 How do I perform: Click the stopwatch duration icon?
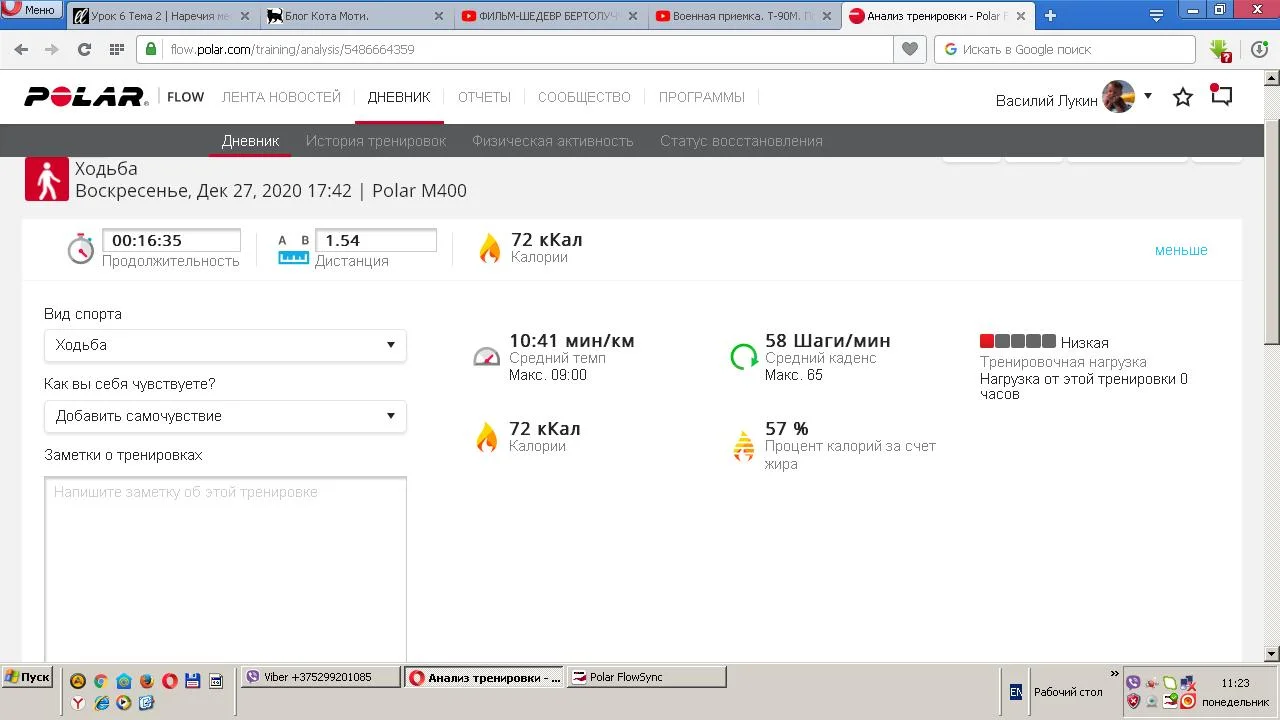[80, 249]
